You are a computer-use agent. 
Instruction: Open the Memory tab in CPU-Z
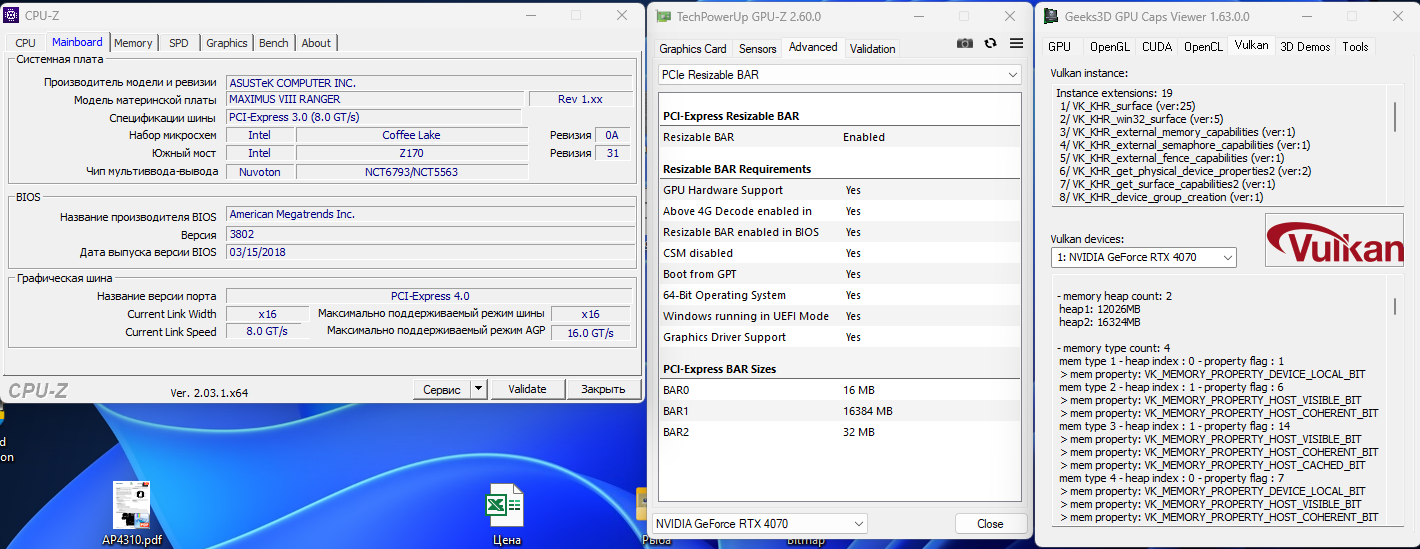133,43
